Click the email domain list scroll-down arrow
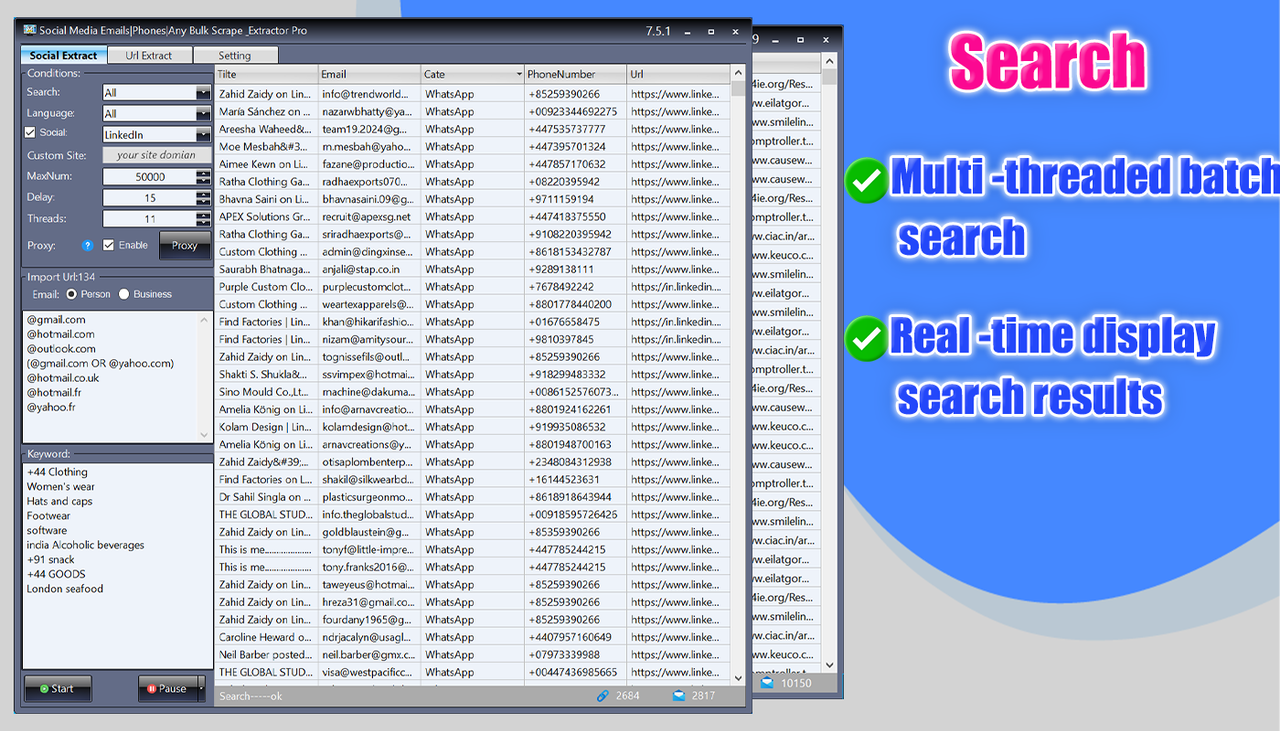The height and width of the screenshot is (731, 1280). pyautogui.click(x=205, y=436)
